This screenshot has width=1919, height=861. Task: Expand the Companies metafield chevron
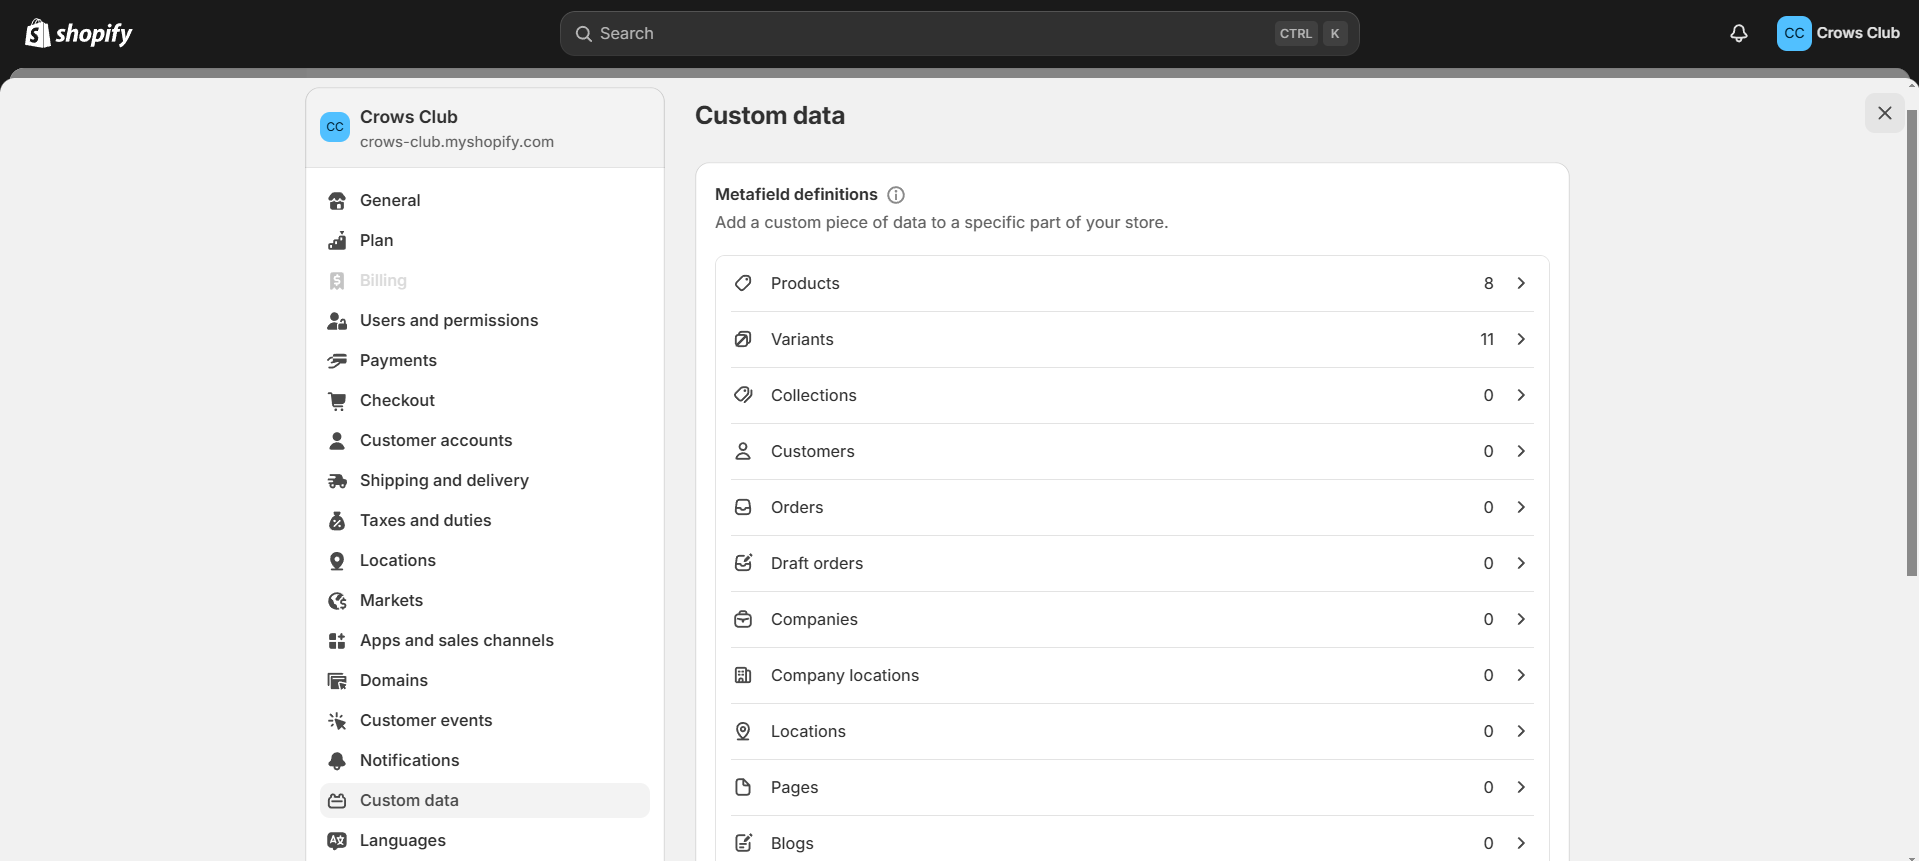1521,619
